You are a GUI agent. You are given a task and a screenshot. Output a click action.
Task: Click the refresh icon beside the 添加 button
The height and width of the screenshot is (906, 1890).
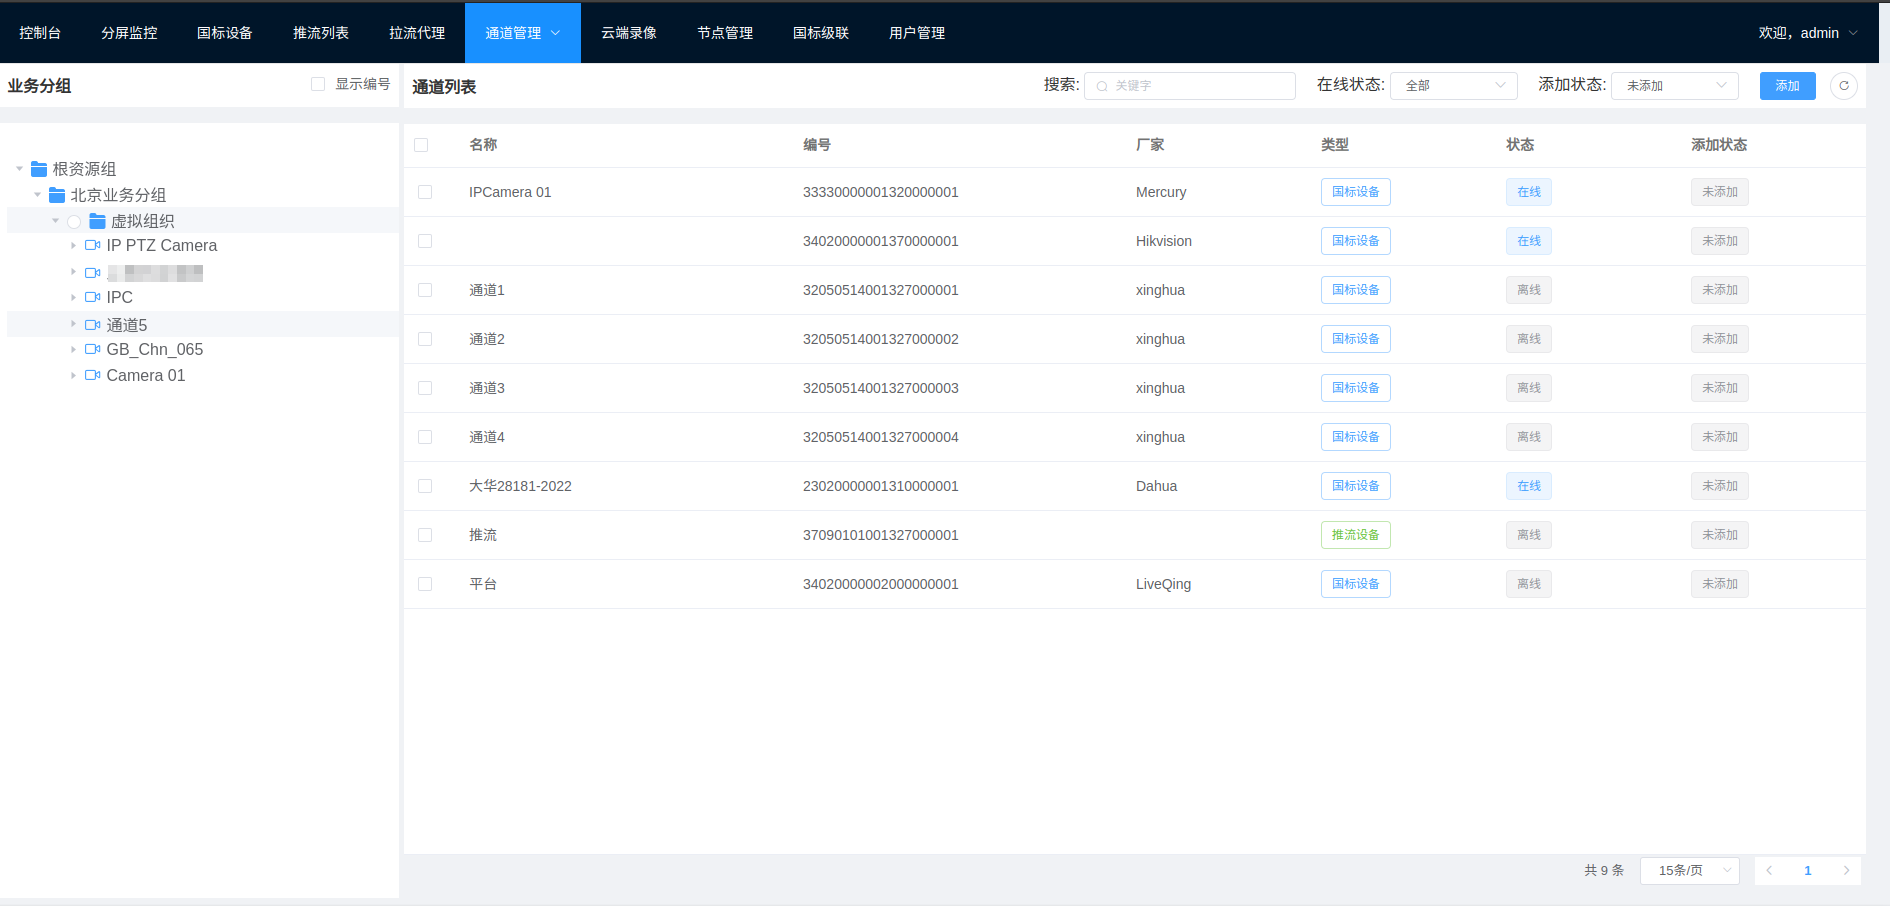(x=1843, y=86)
